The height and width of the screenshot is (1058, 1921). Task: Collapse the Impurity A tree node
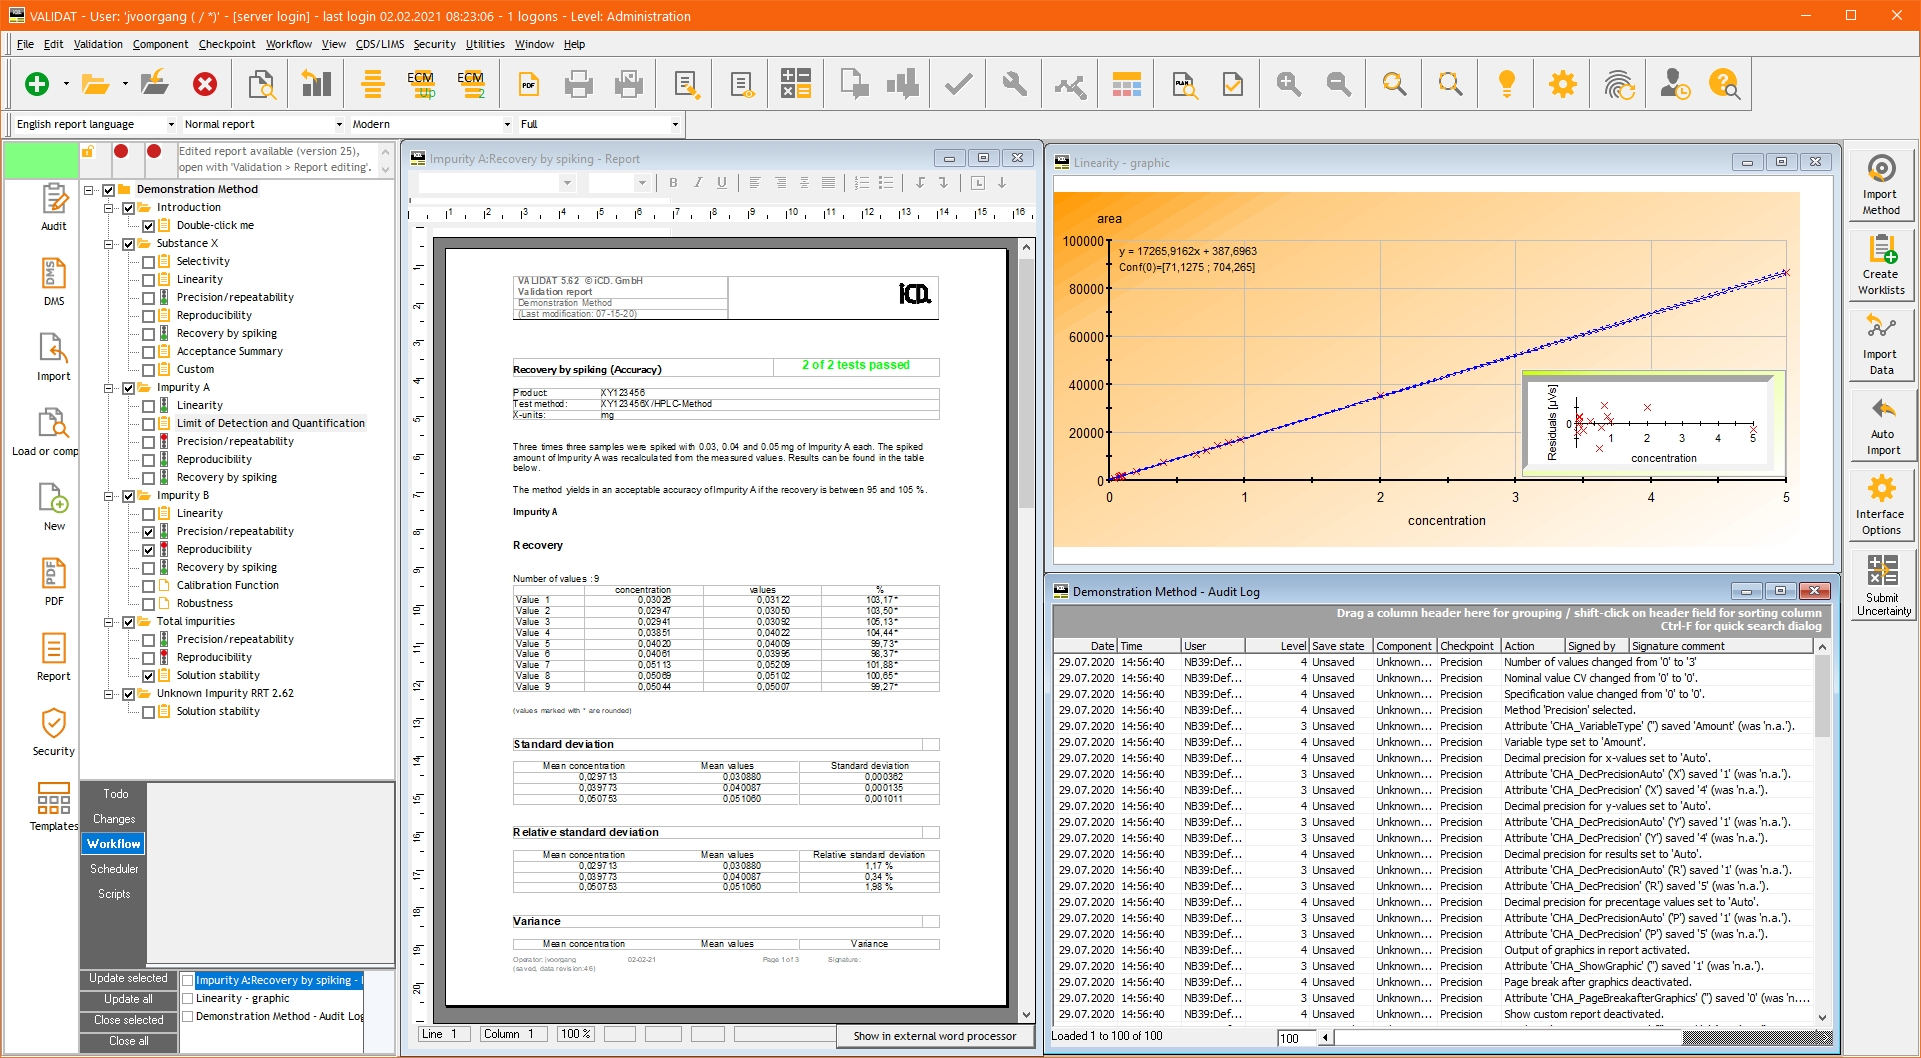coord(109,388)
